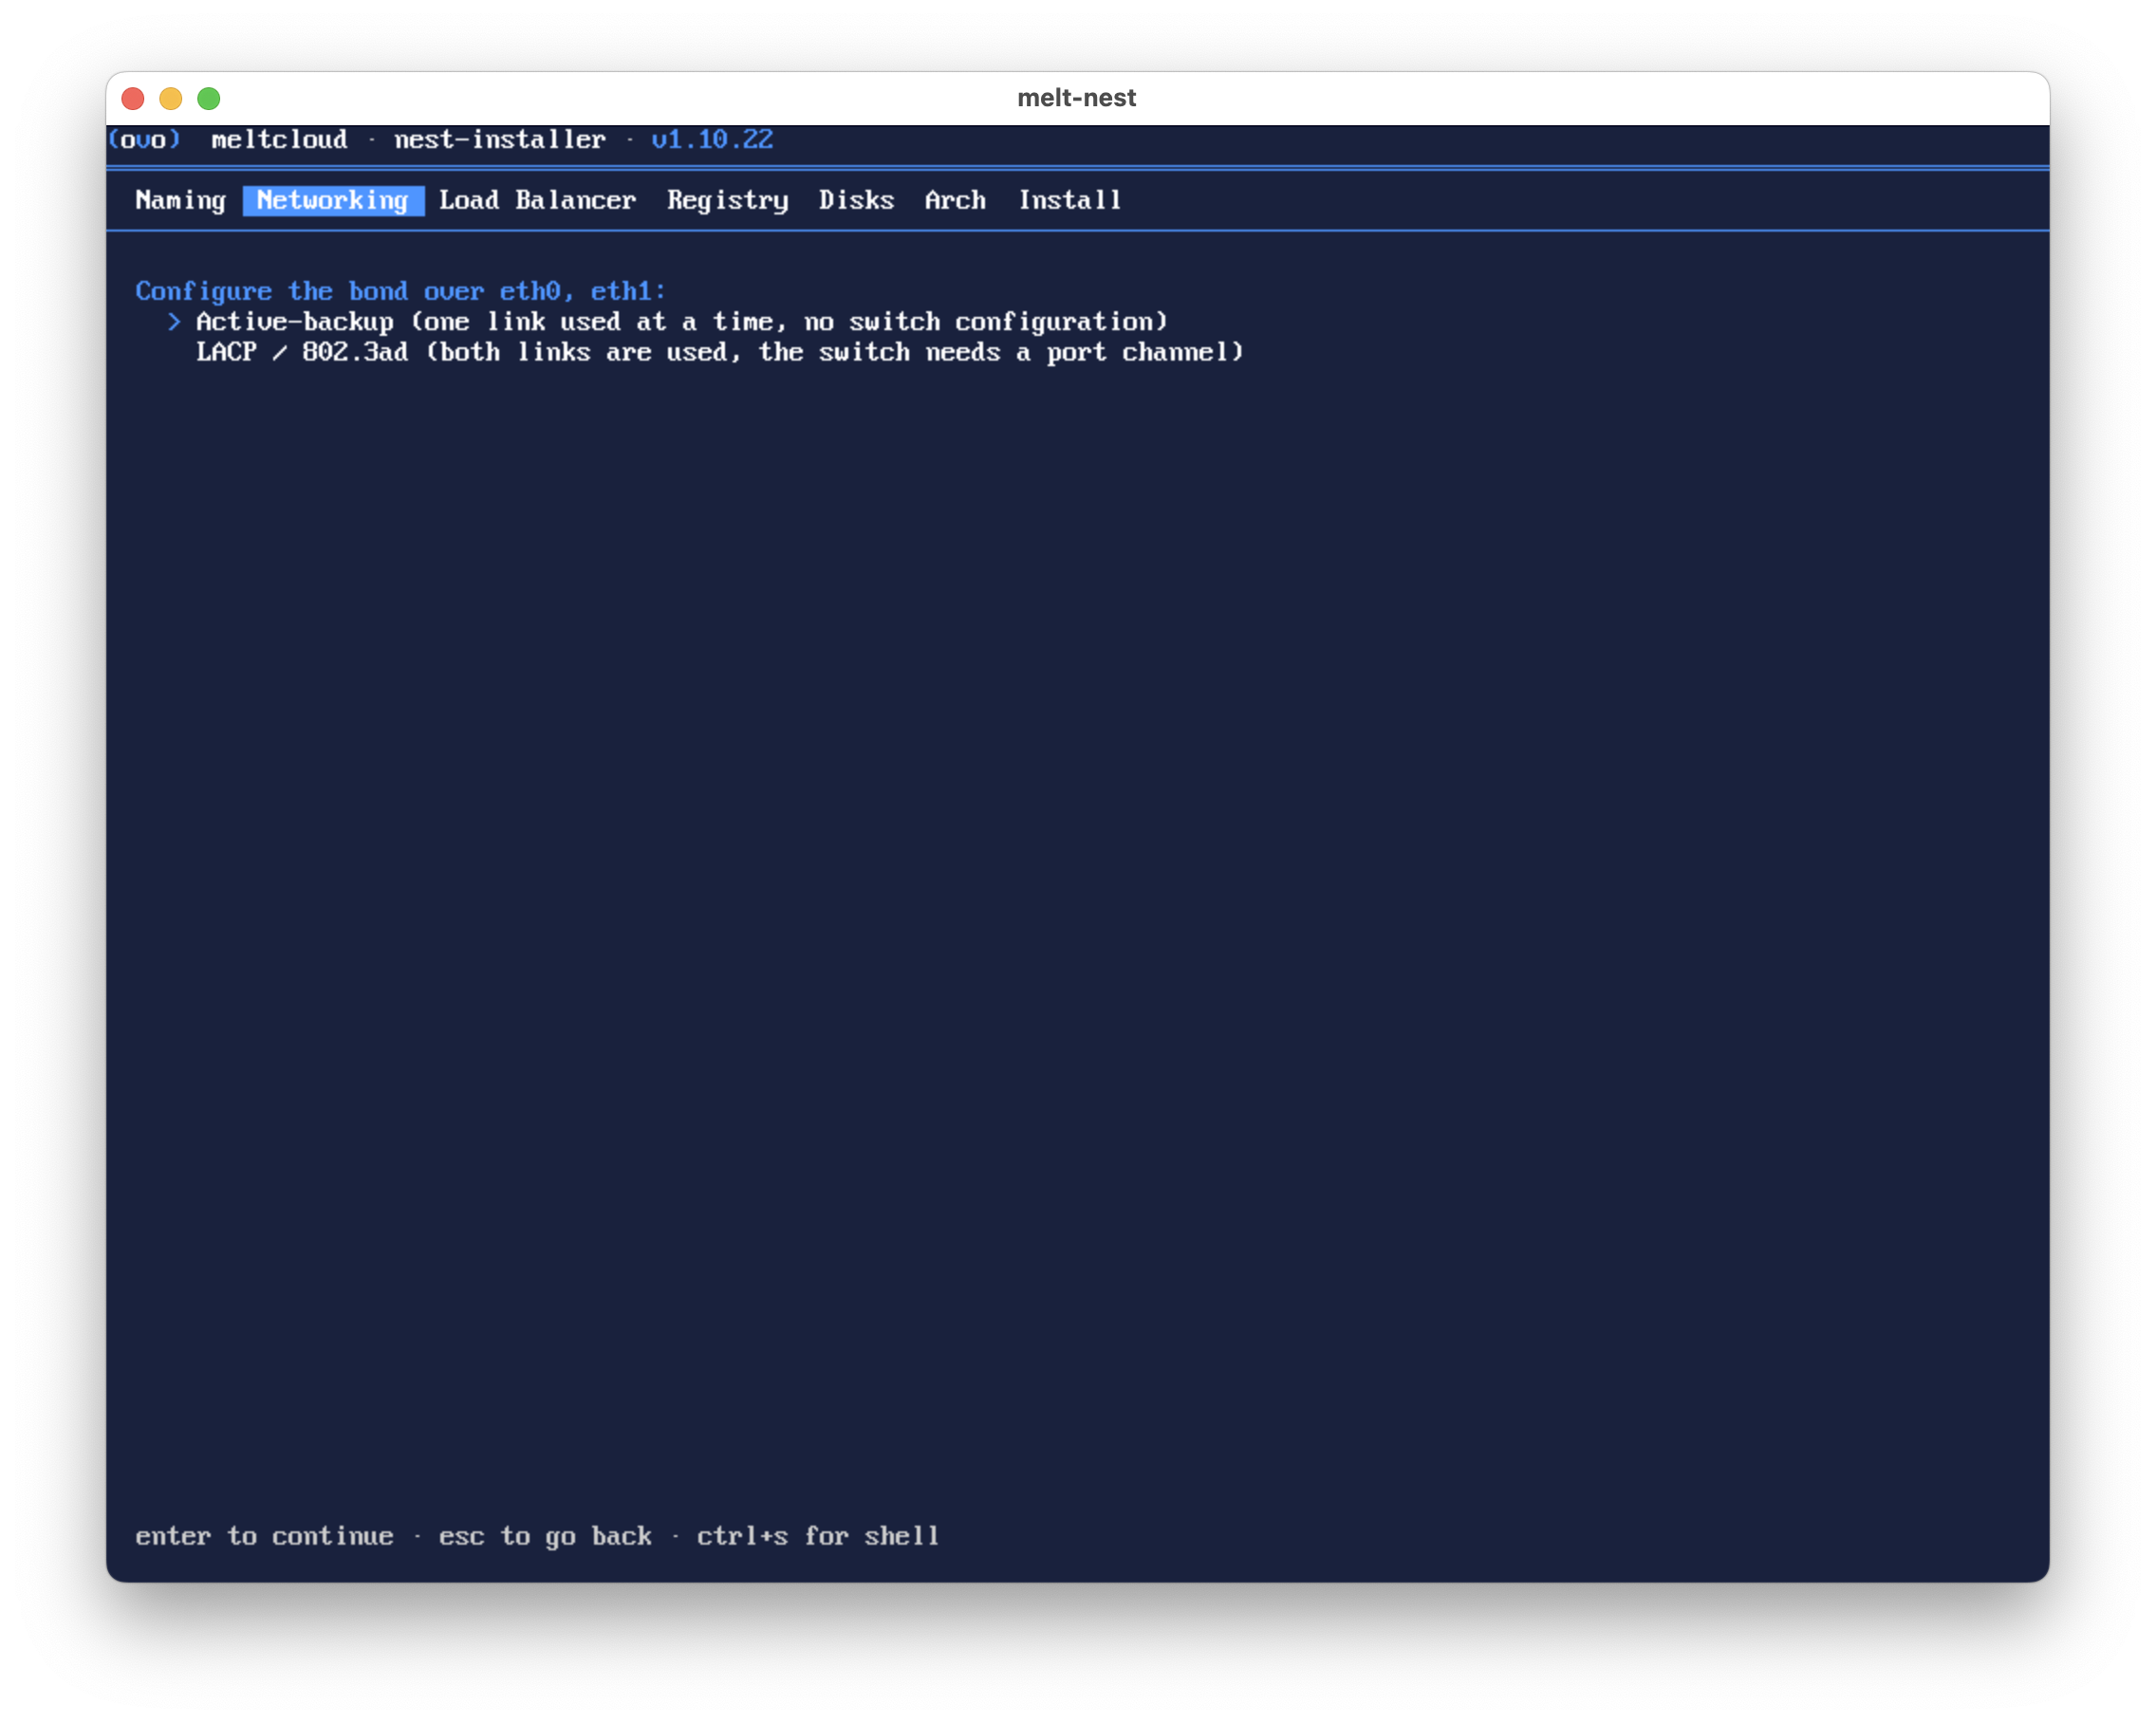This screenshot has width=2156, height=1723.
Task: Choose Active-backup bond mode option
Action: point(681,322)
